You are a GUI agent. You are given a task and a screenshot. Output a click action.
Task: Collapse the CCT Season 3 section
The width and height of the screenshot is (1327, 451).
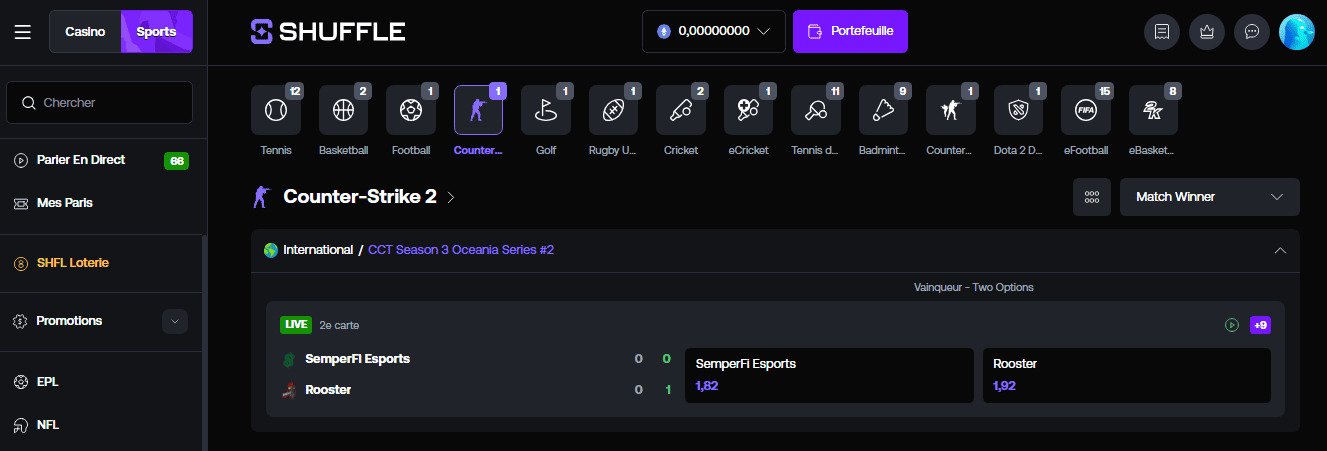click(x=1279, y=250)
